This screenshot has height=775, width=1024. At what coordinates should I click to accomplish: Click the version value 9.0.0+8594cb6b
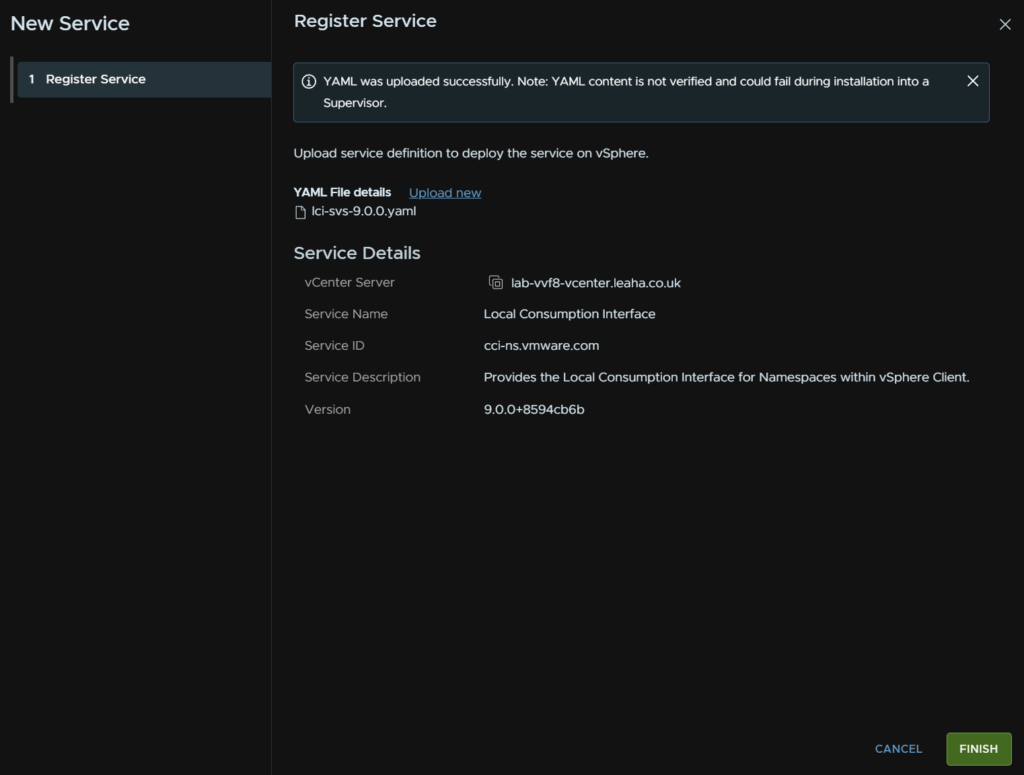pyautogui.click(x=534, y=409)
